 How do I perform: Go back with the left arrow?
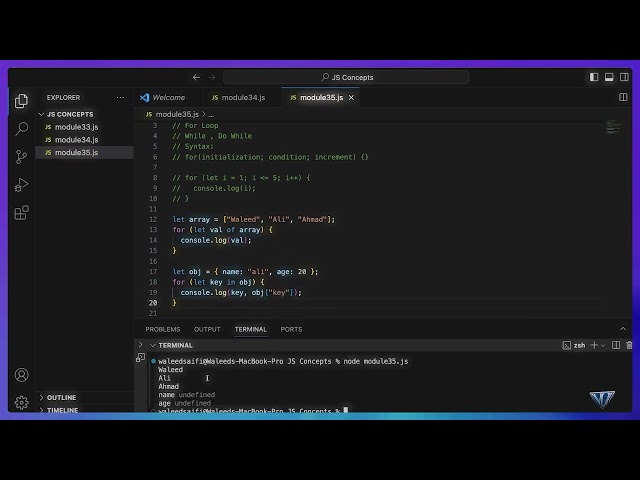click(x=196, y=77)
